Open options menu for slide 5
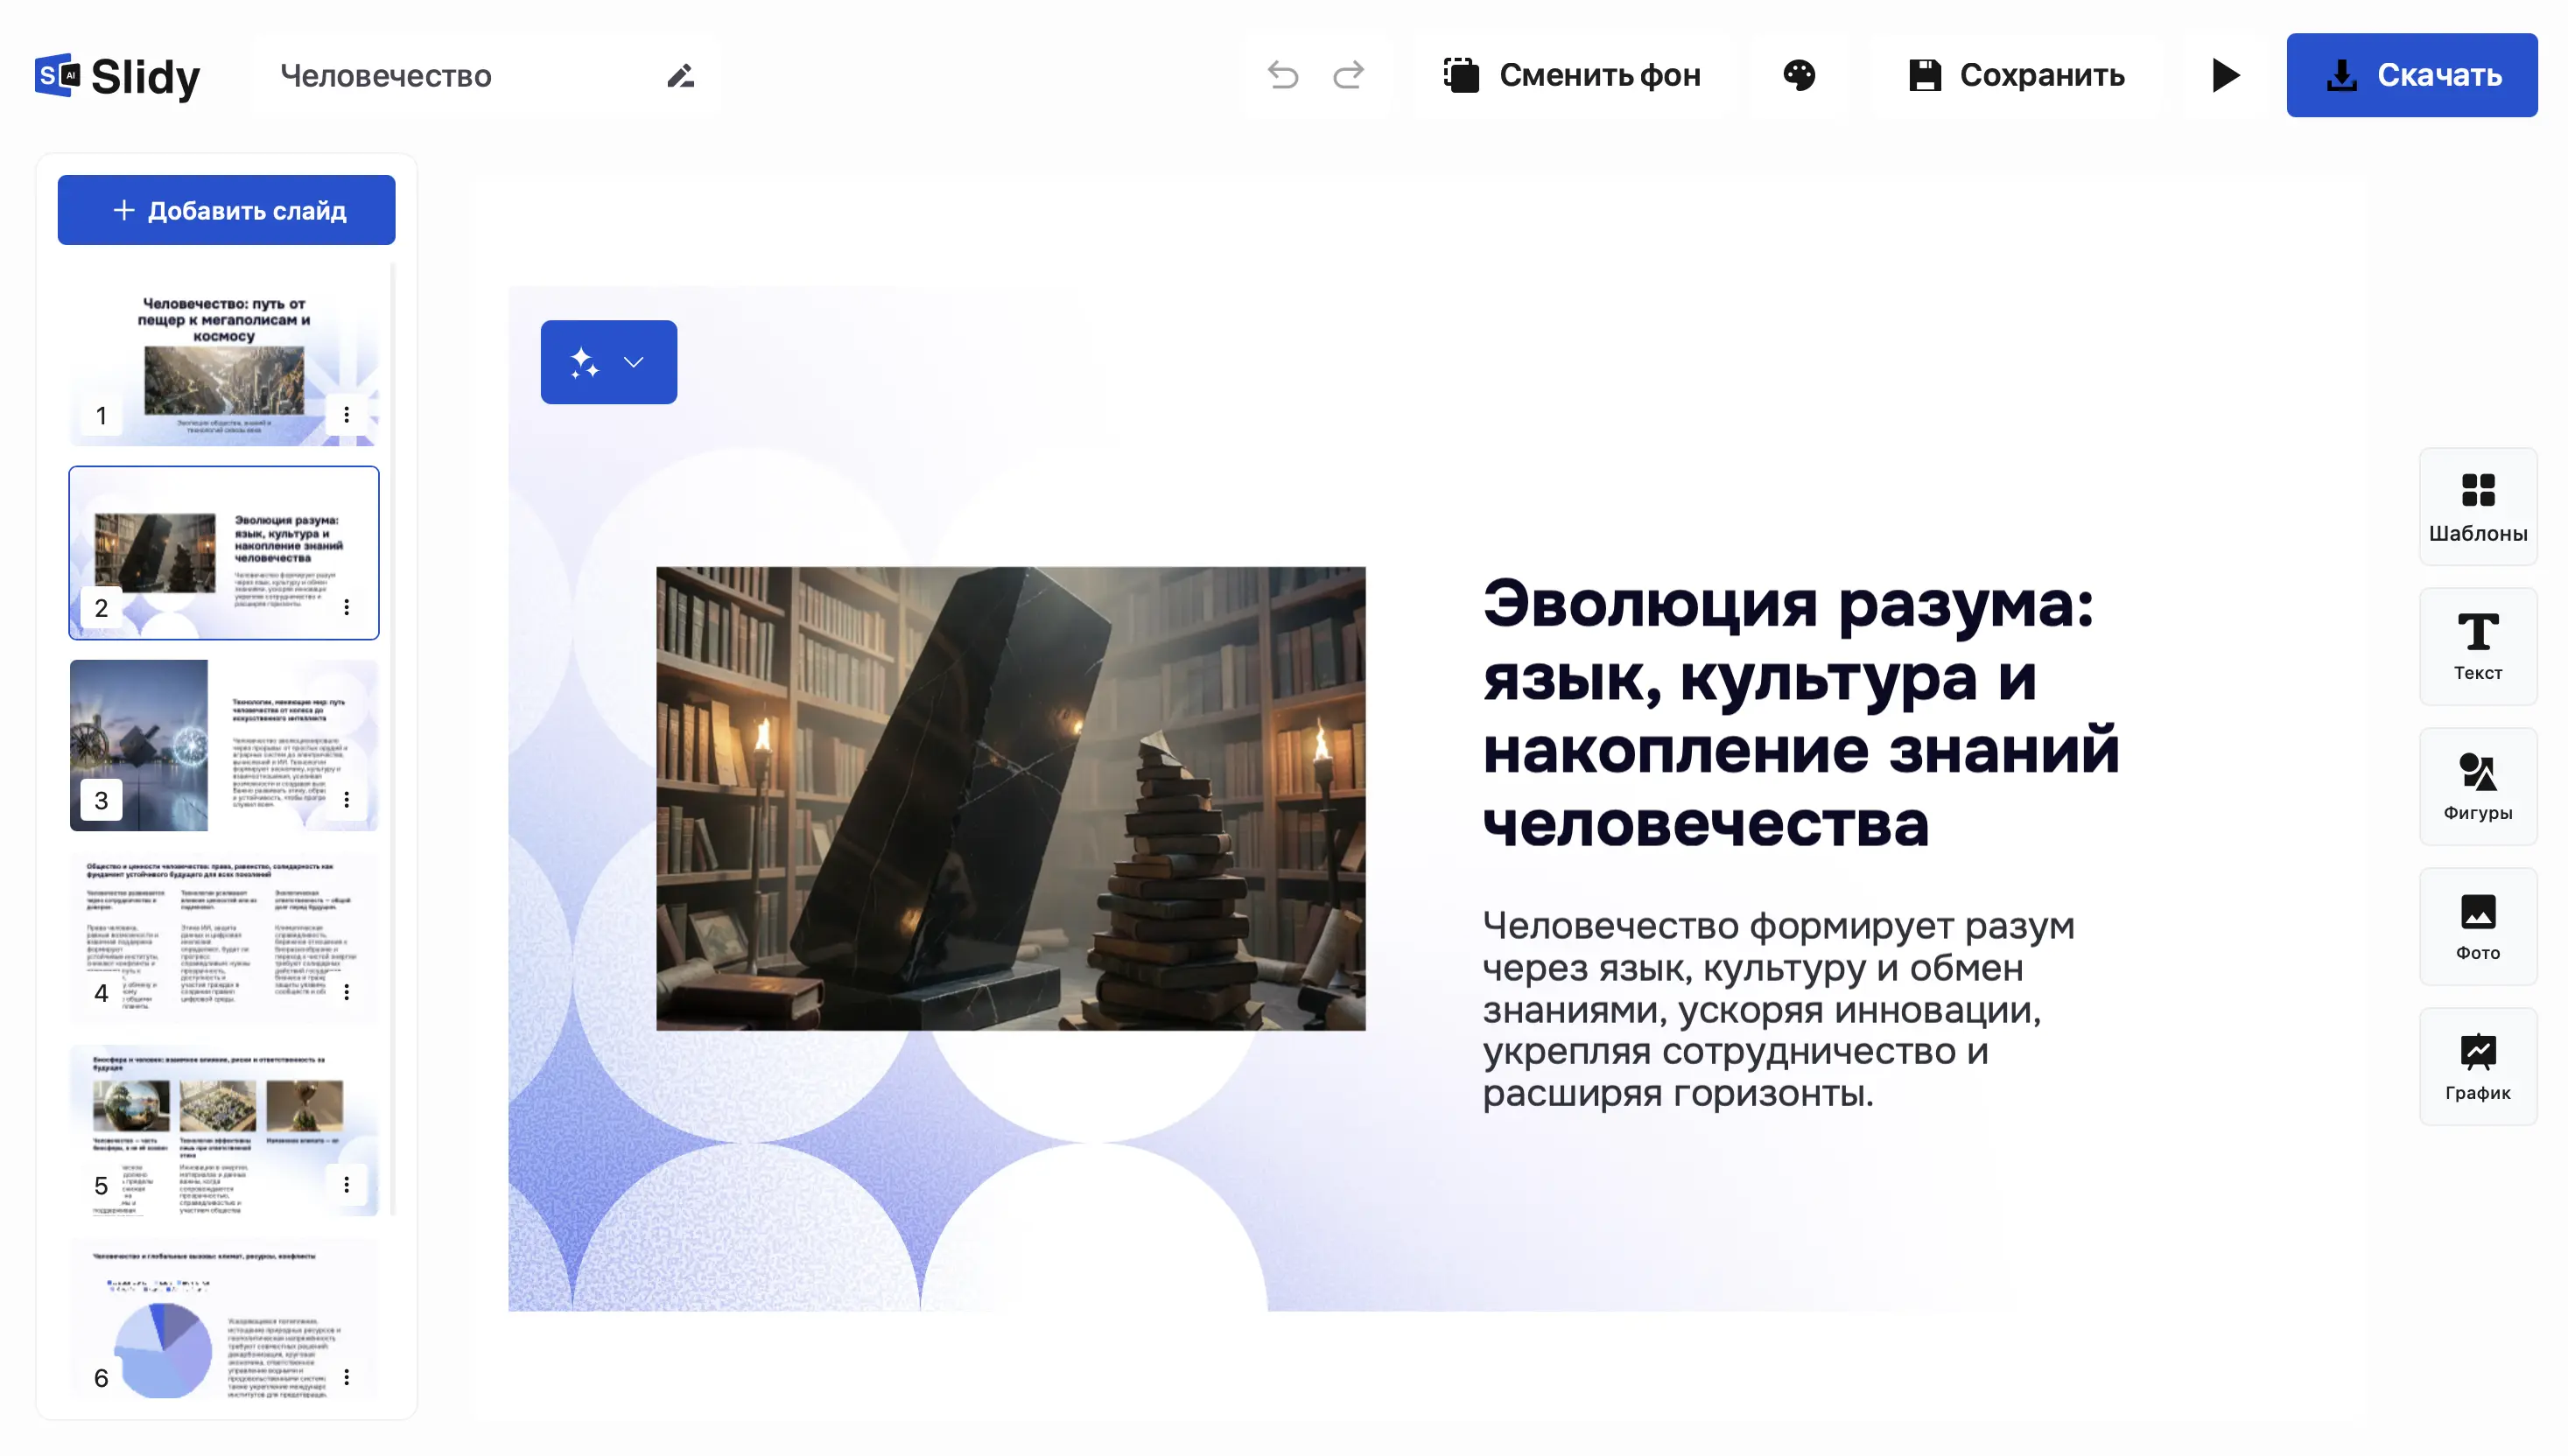Image resolution: width=2568 pixels, height=1456 pixels. click(x=347, y=1185)
